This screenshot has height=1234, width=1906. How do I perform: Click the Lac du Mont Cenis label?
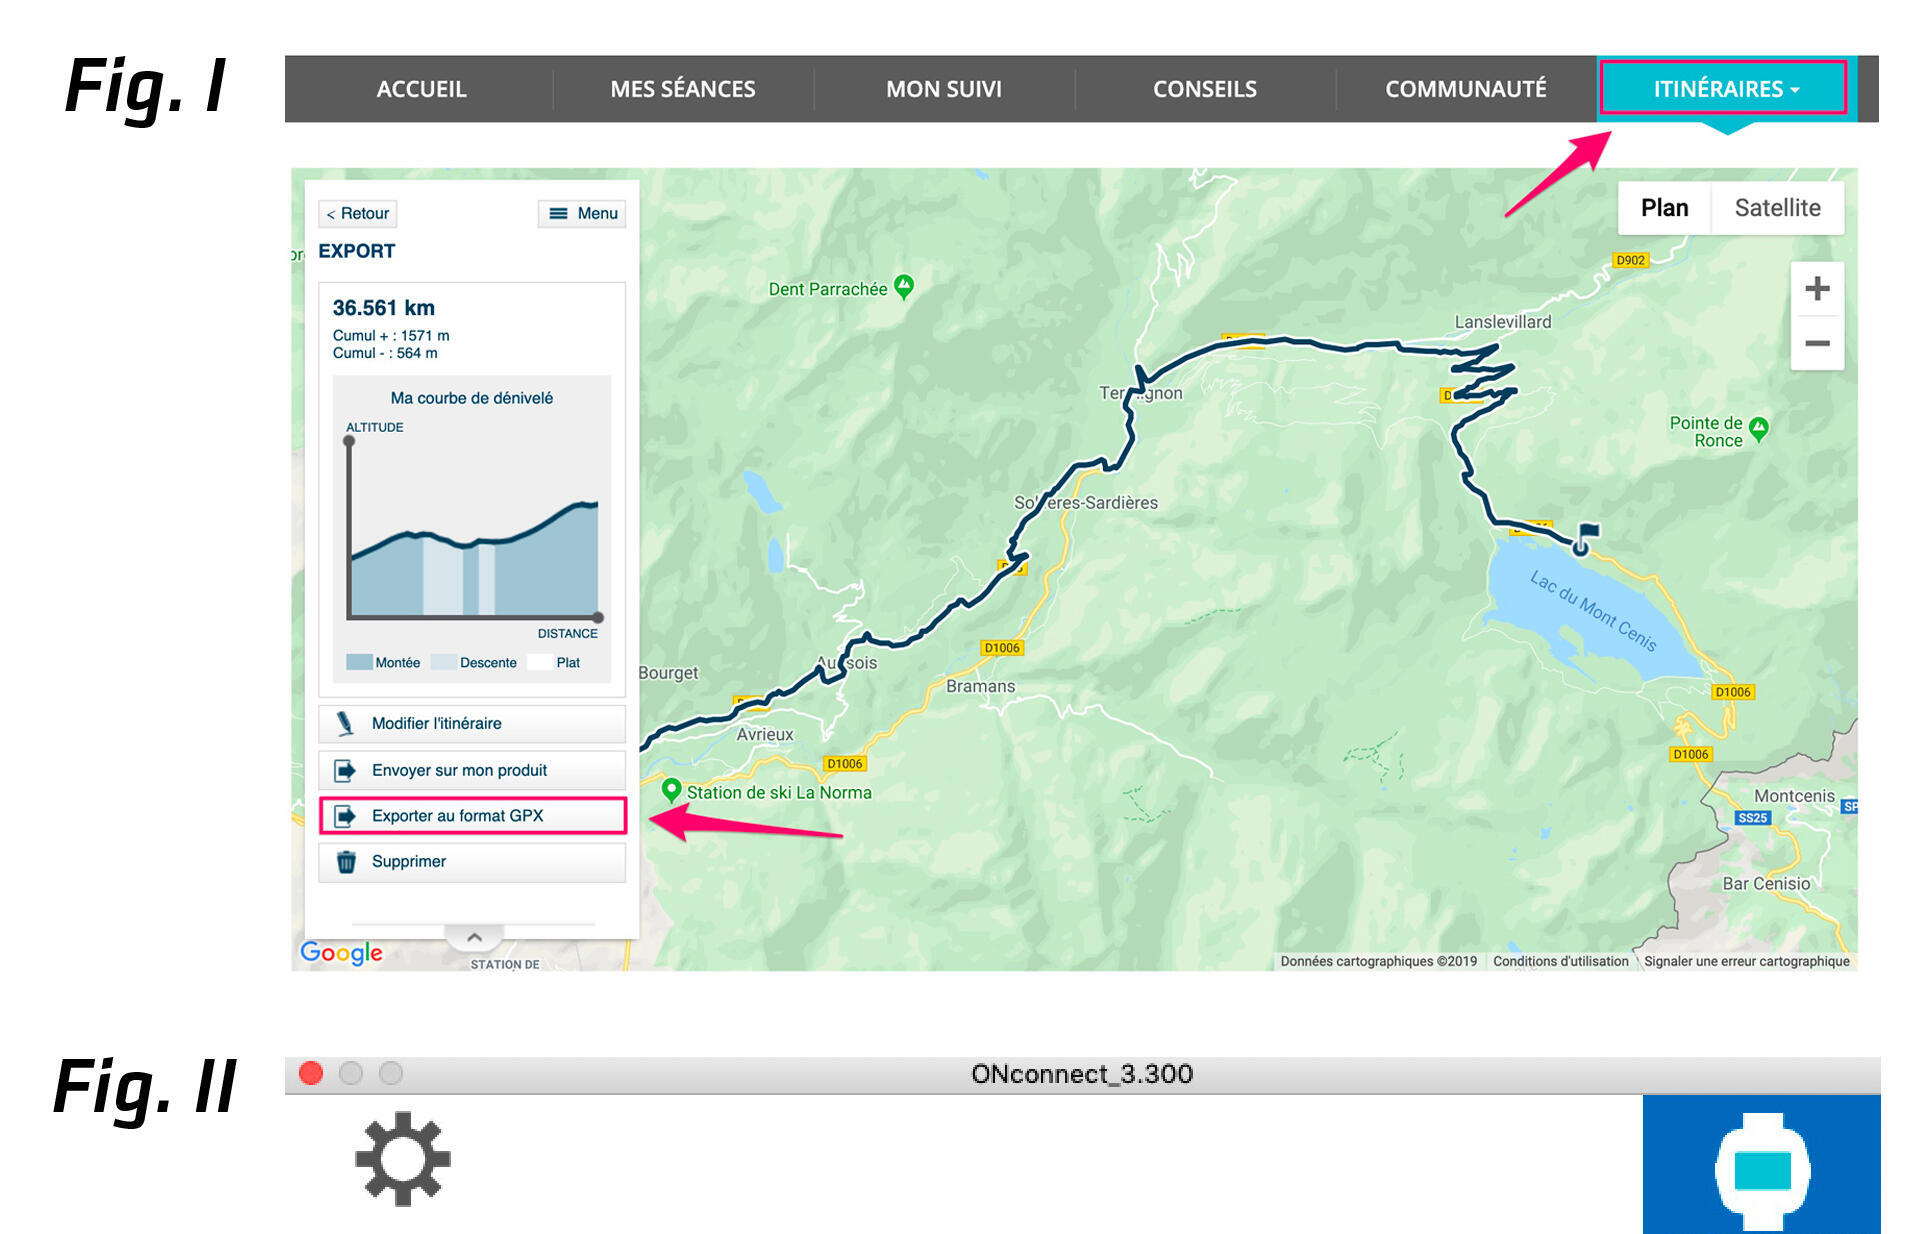(x=1593, y=610)
